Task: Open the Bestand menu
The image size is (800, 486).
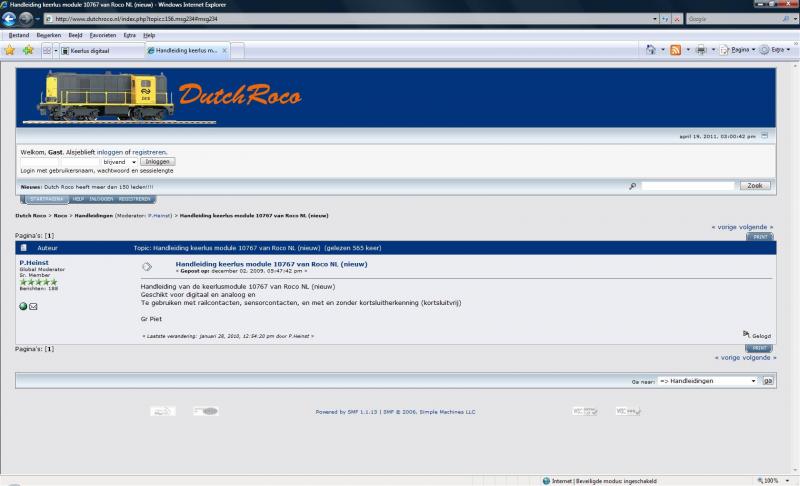Action: (18, 35)
